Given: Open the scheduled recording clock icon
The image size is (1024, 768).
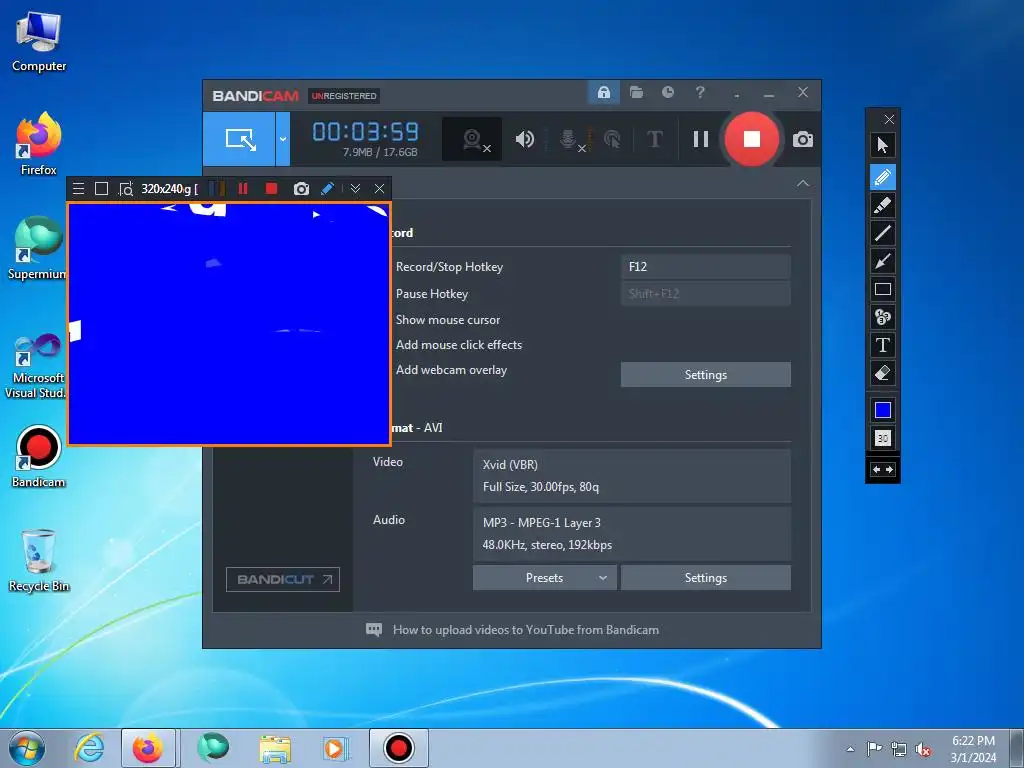Looking at the screenshot, I should click(x=667, y=92).
